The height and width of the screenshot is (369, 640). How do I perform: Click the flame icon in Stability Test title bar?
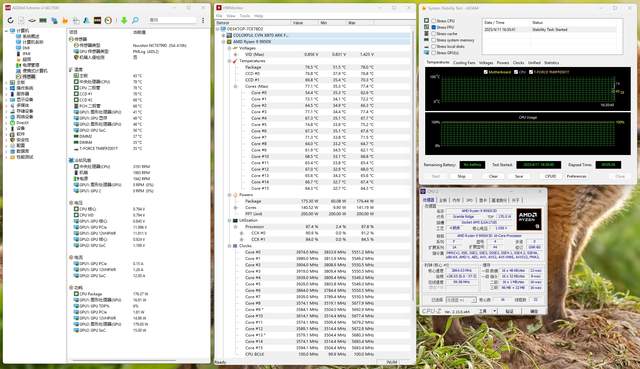tap(424, 8)
